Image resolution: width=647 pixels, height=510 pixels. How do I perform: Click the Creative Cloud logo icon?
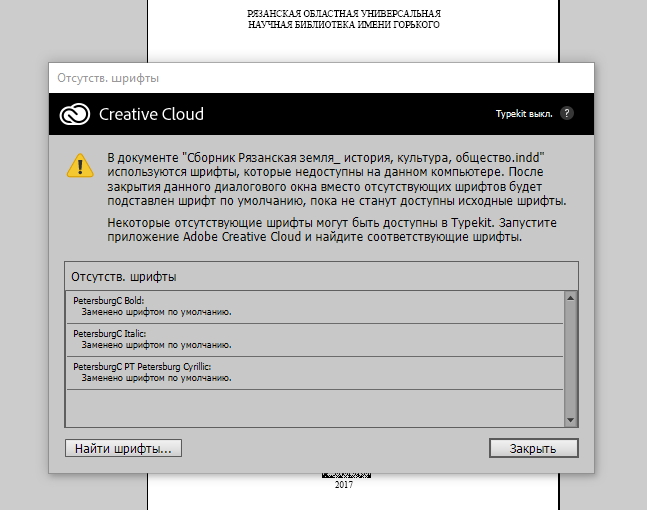[75, 114]
